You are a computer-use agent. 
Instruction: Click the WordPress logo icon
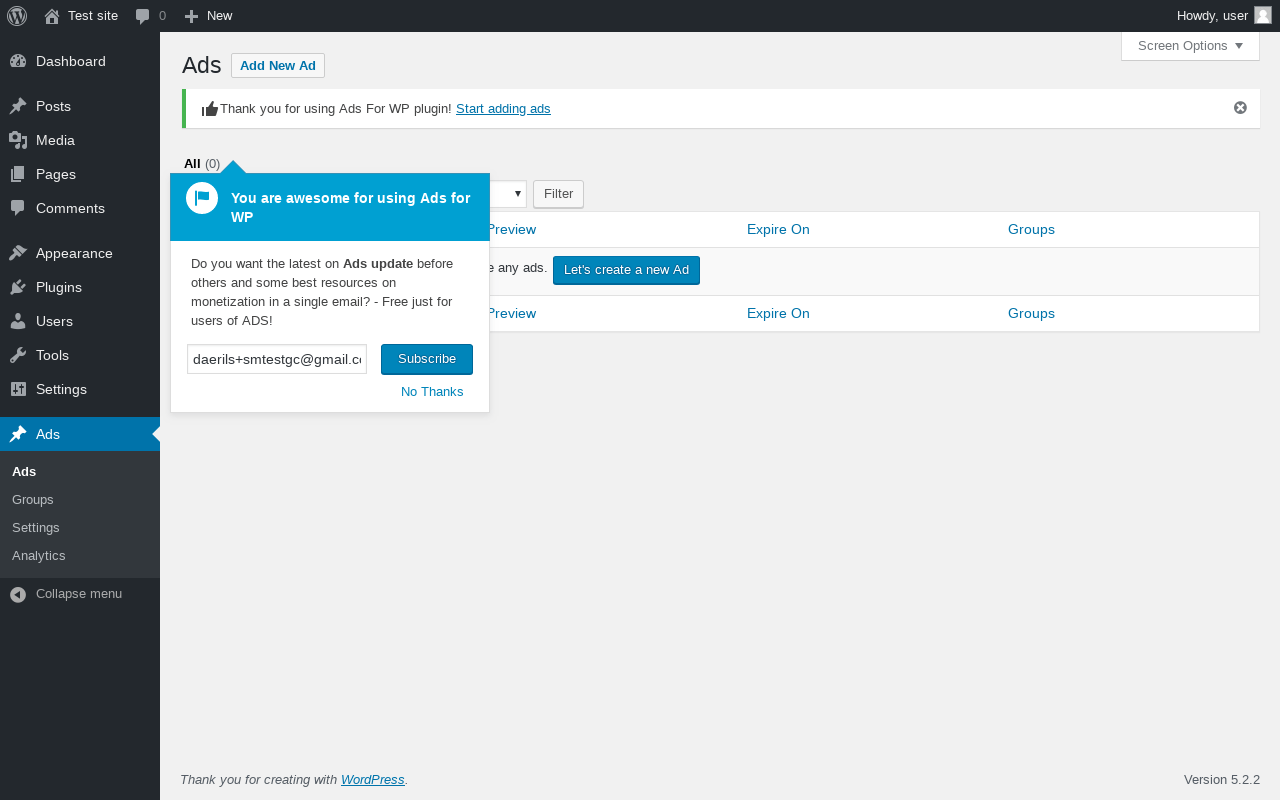pos(17,16)
